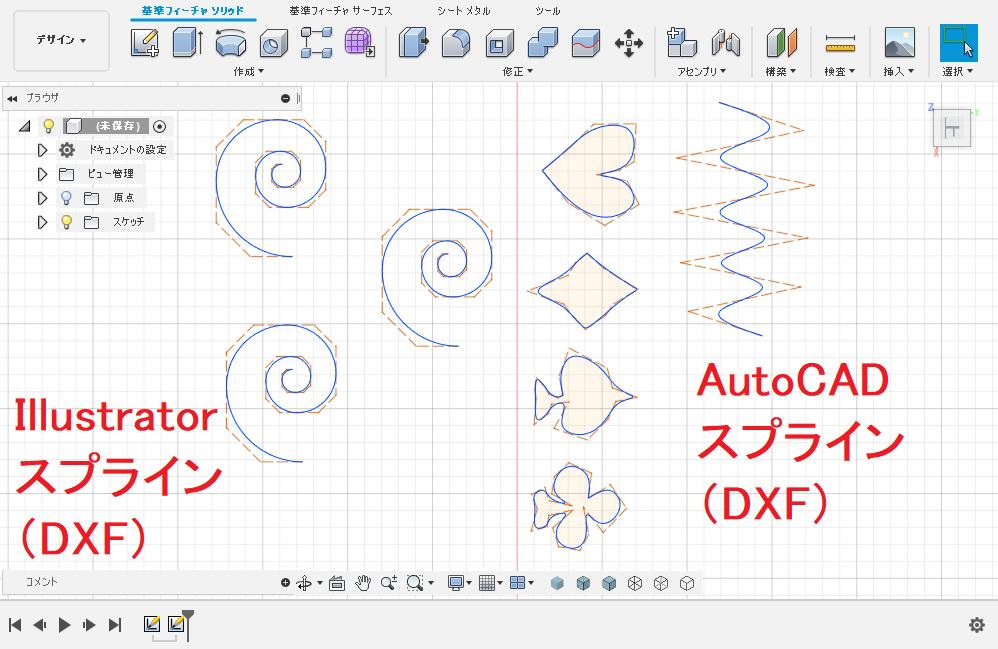Select the Create Sketch tool
998x649 pixels.
(x=145, y=43)
